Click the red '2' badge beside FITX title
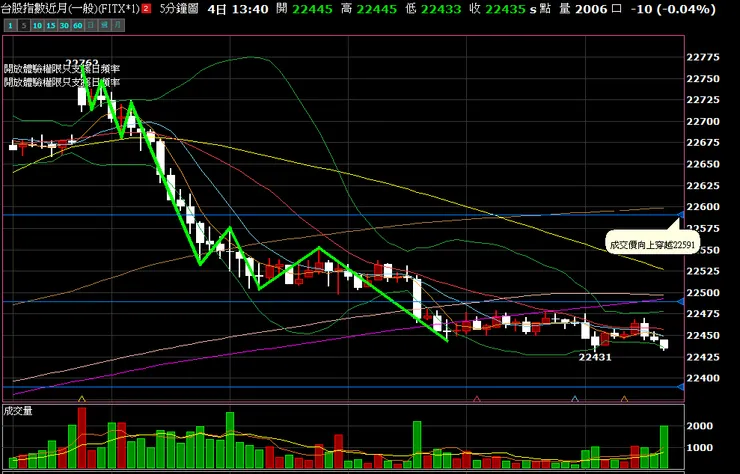 tap(146, 9)
